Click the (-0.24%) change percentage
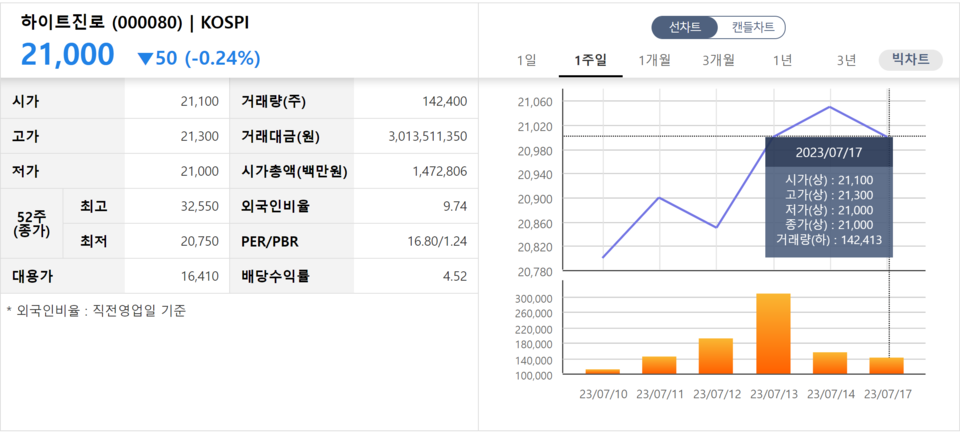960x432 pixels. [x=222, y=58]
